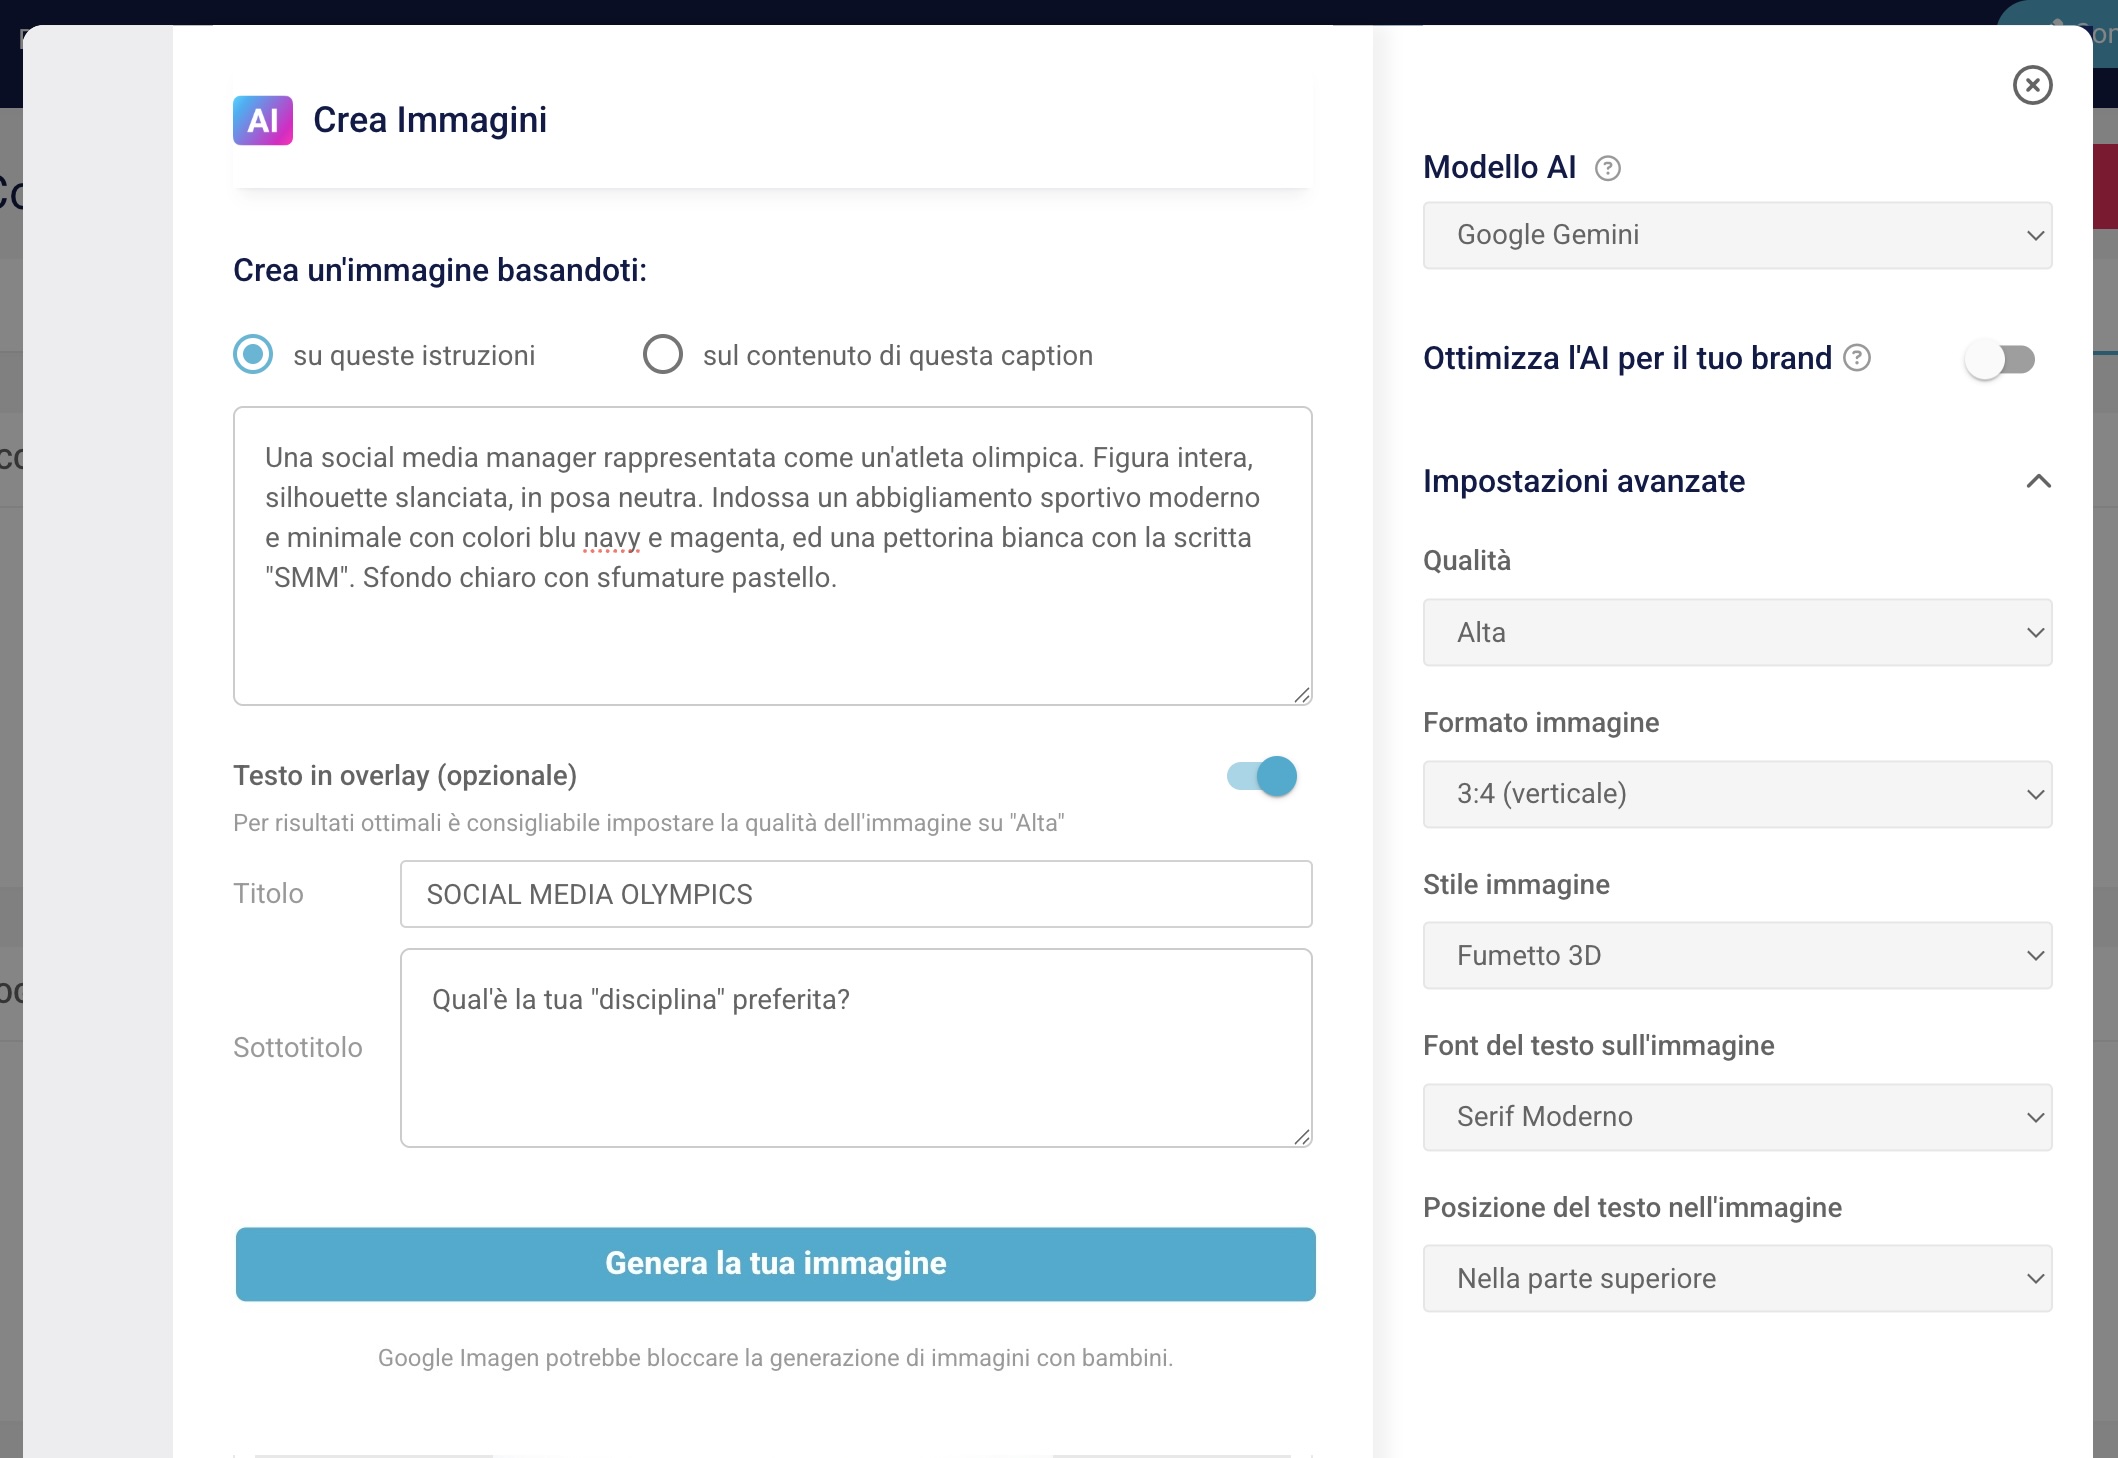
Task: Click the Genera la tua immagine button
Action: [775, 1264]
